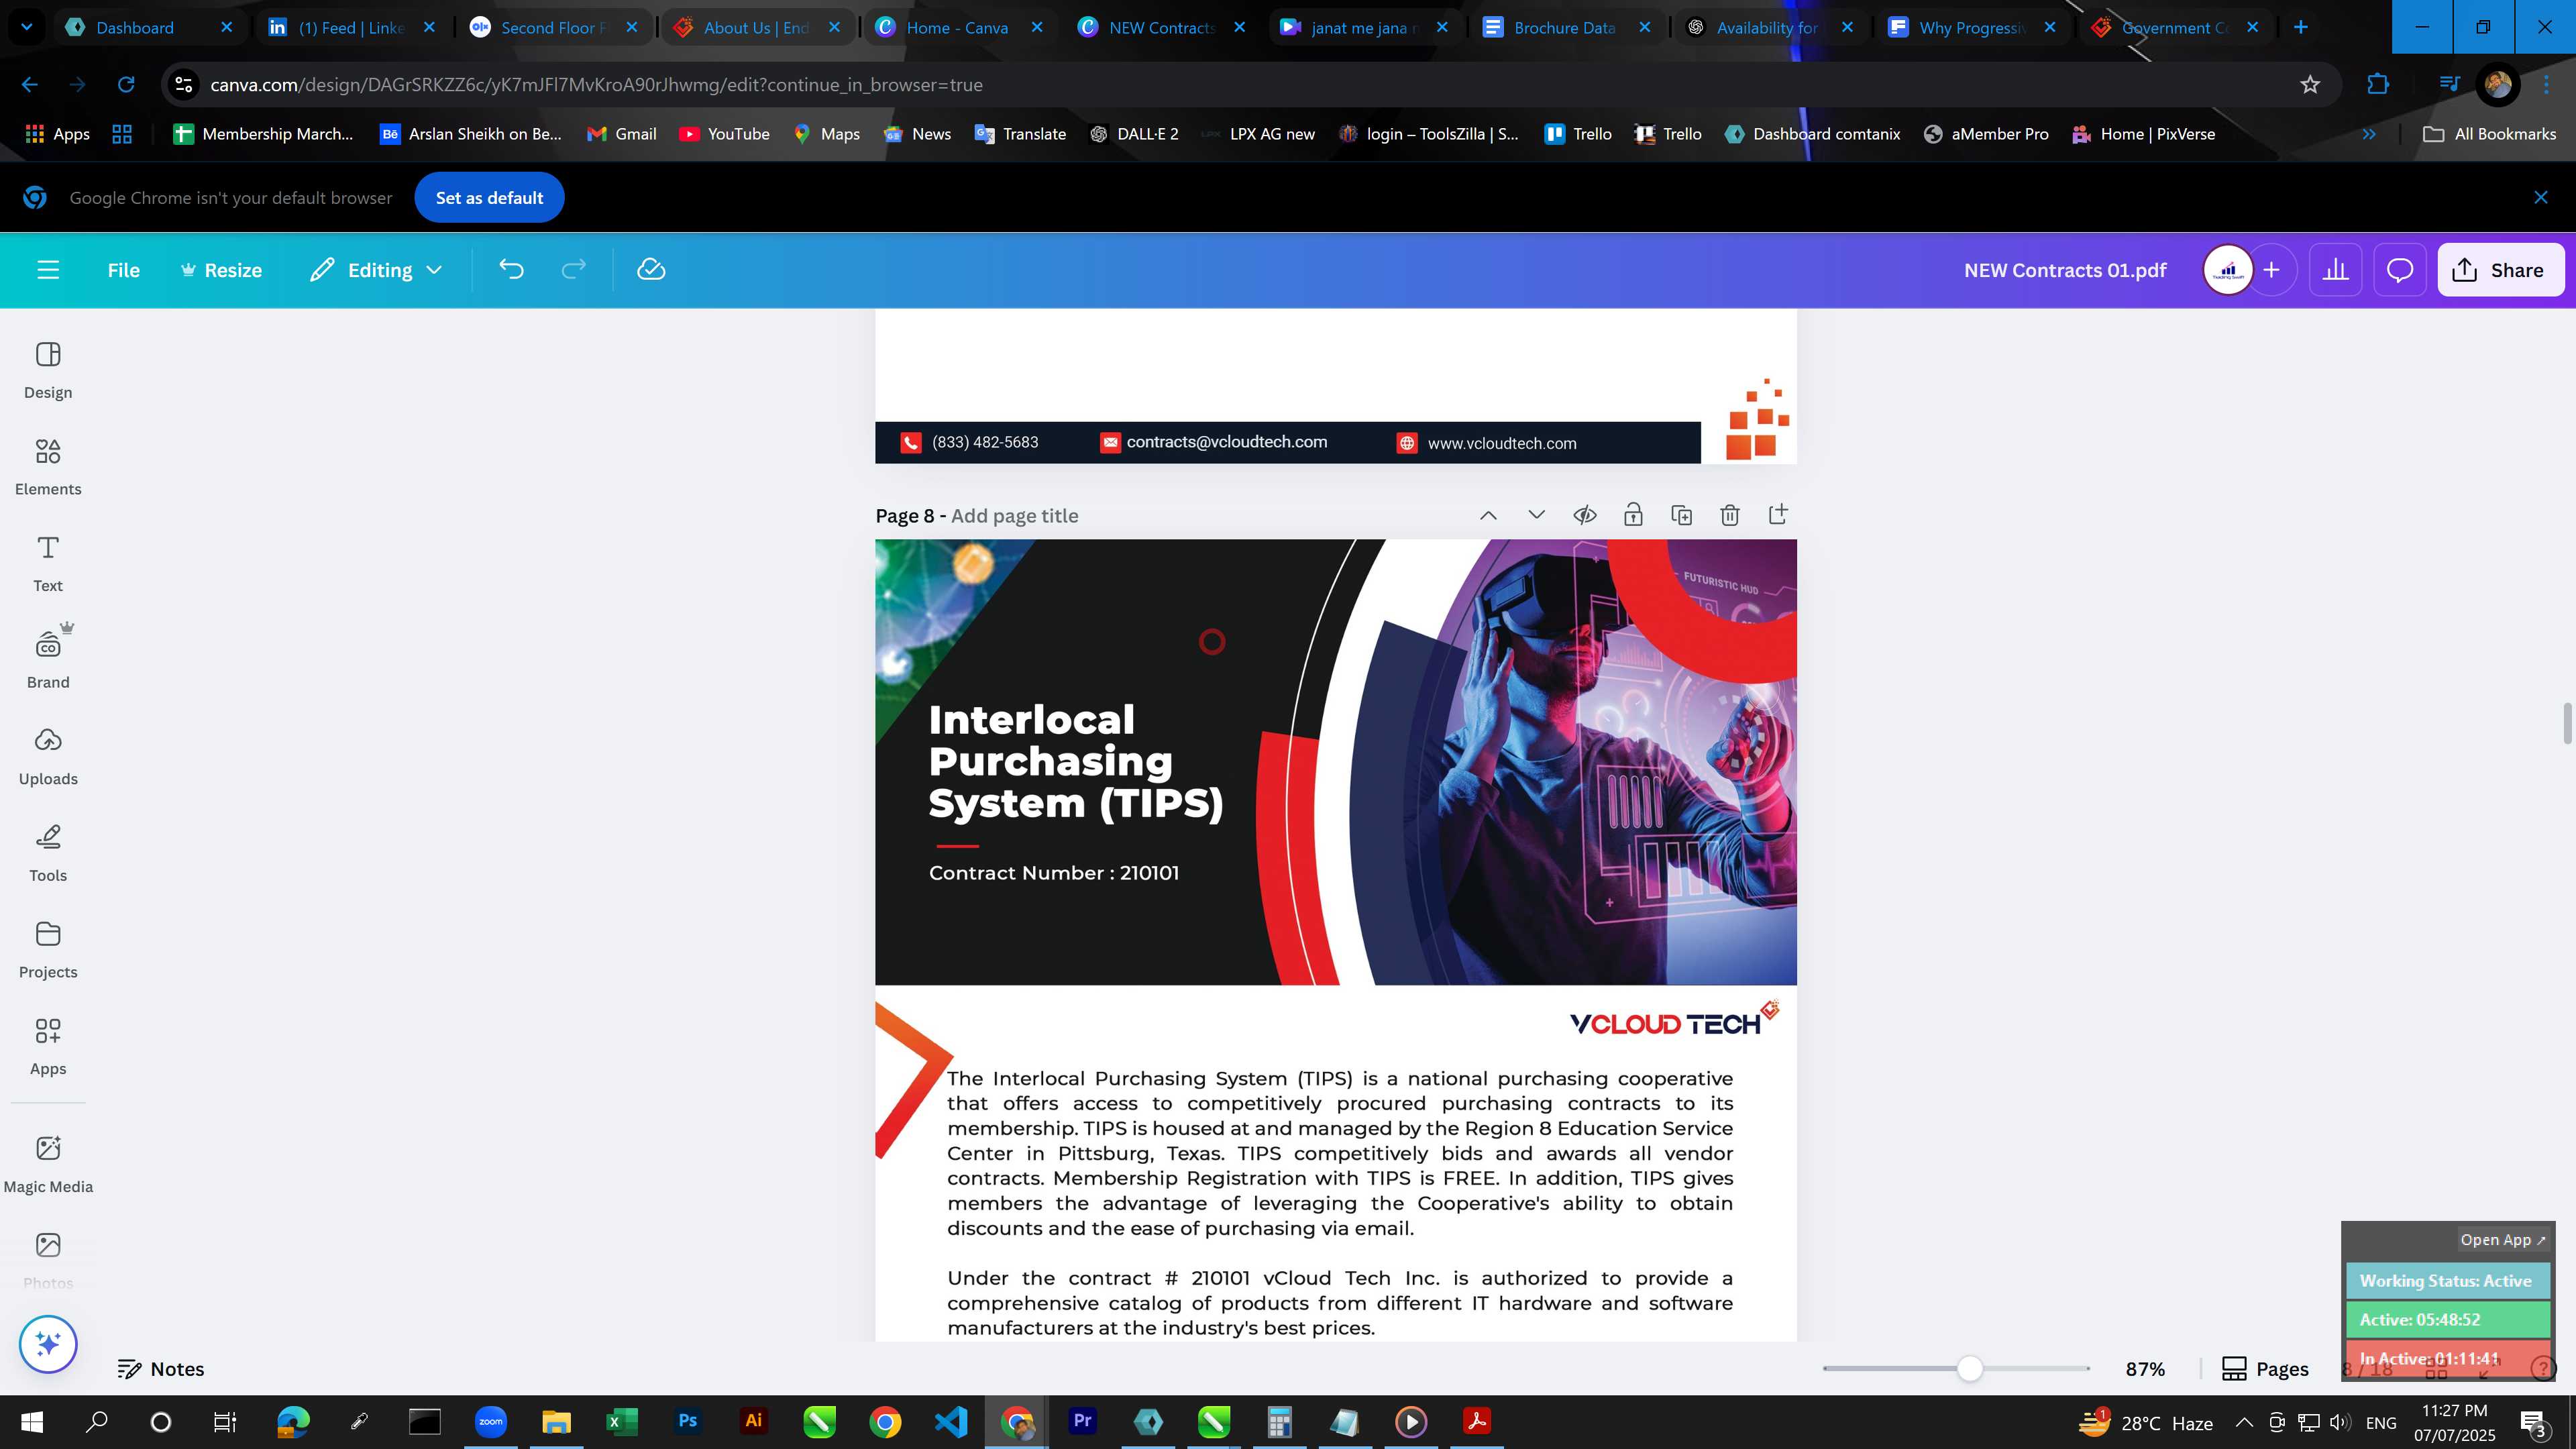Open the Pages view

point(2265,1369)
